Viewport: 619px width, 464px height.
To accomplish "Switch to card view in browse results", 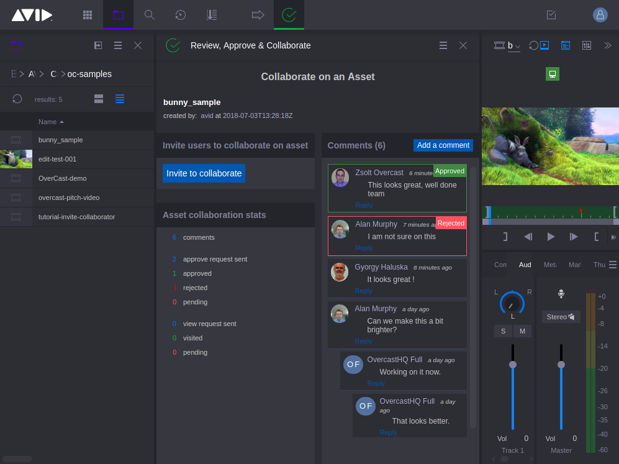I will [99, 99].
